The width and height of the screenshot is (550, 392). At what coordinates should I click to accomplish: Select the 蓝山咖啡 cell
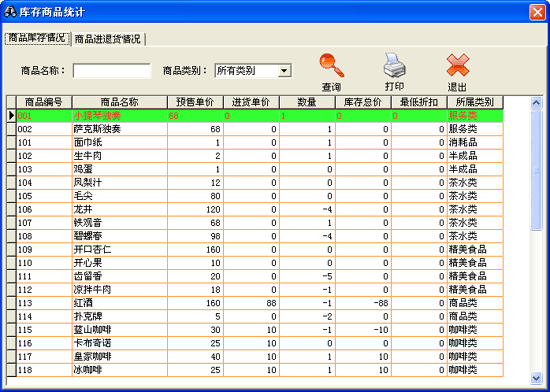pyautogui.click(x=120, y=330)
